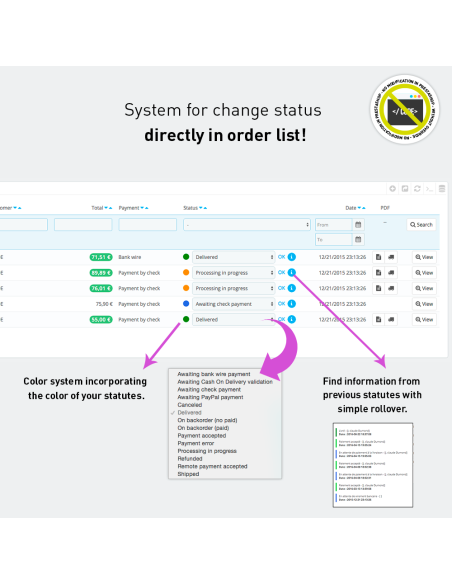Confirm status with OK for 75,90 € order
Viewport: 452px width, 584px height.
coord(281,304)
